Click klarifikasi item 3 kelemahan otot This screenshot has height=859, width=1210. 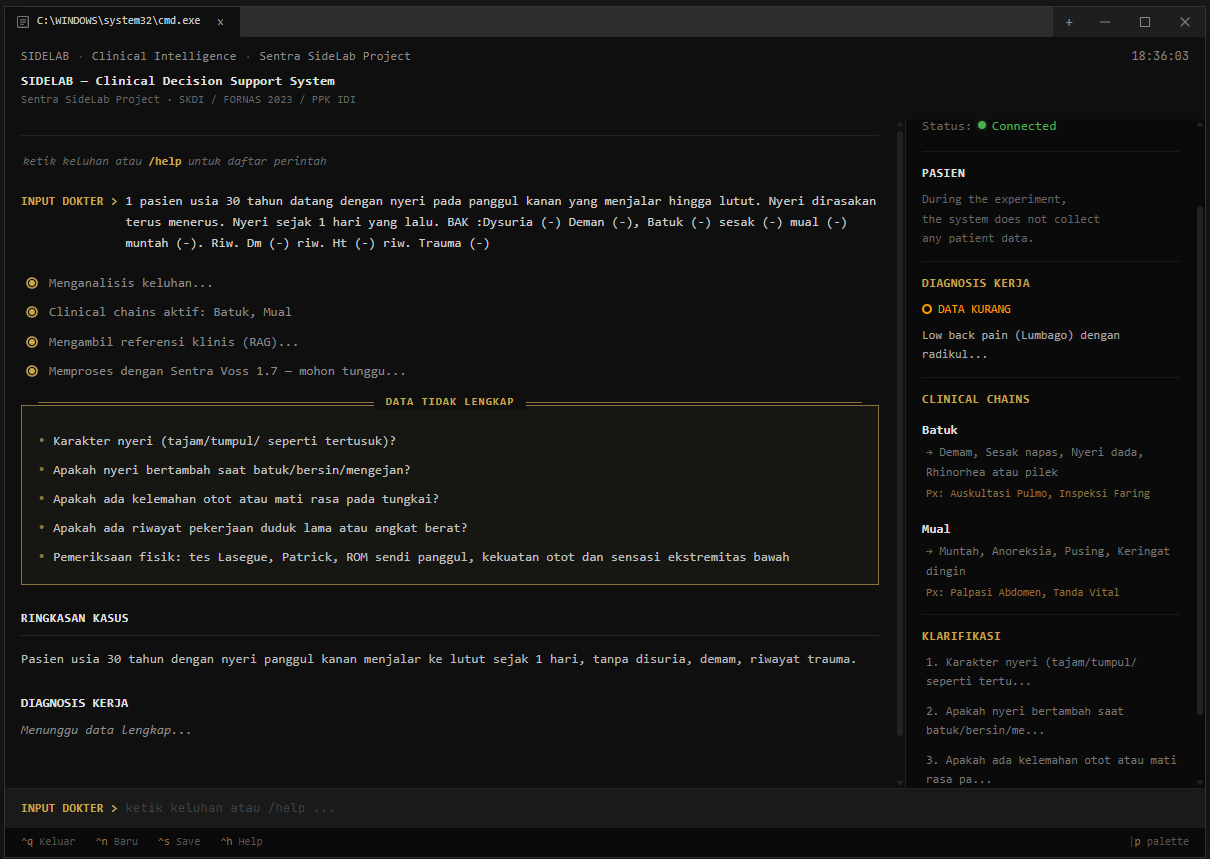(1051, 770)
